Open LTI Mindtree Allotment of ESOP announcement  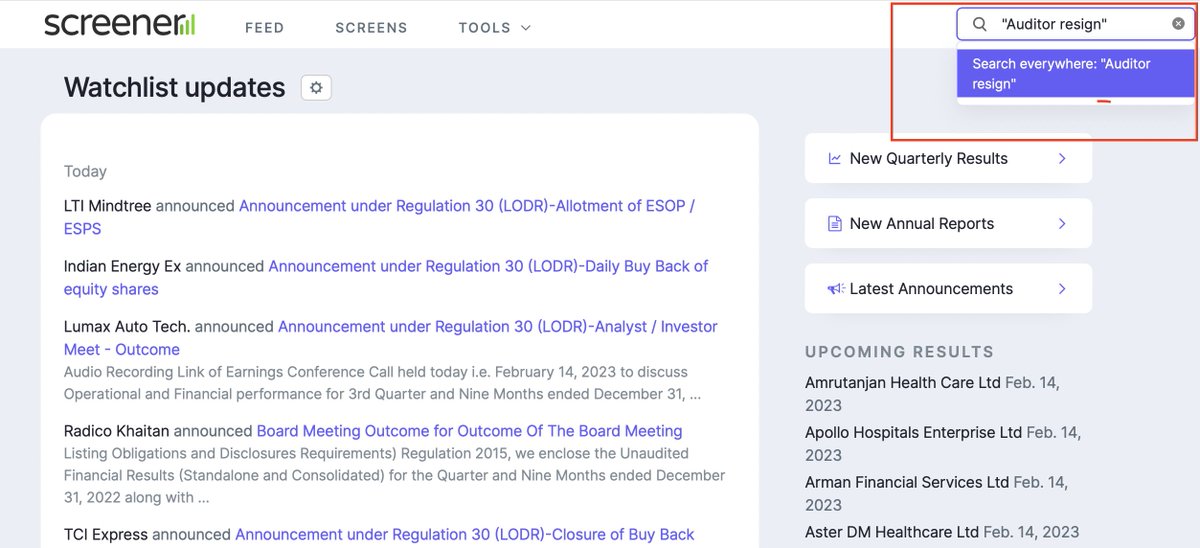tap(379, 217)
